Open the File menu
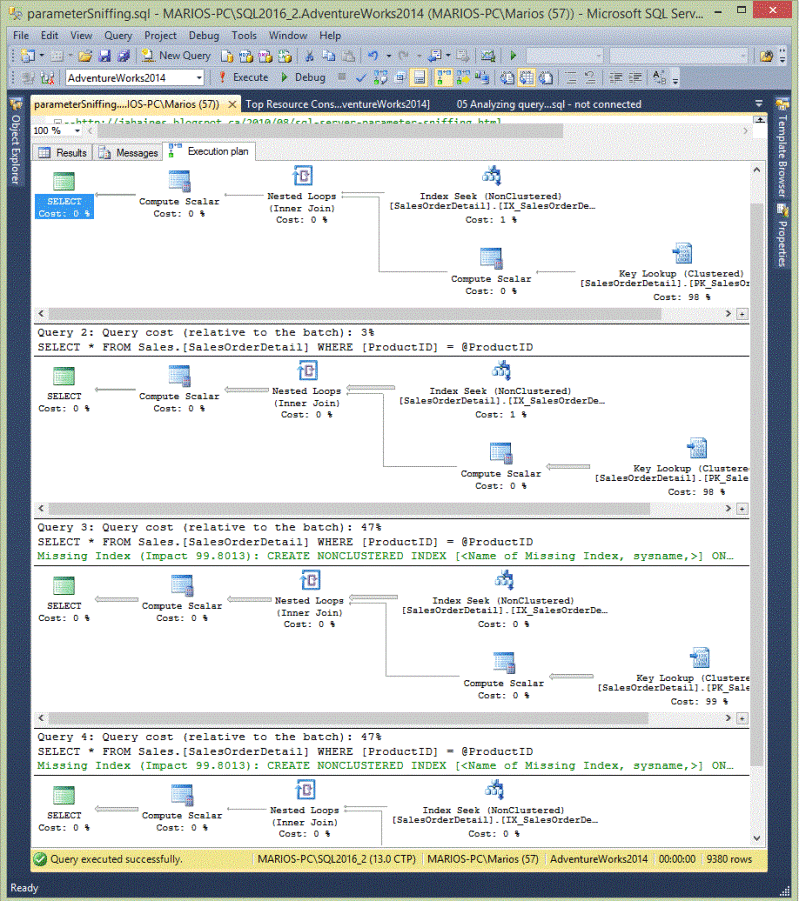This screenshot has width=799, height=901. [21, 36]
